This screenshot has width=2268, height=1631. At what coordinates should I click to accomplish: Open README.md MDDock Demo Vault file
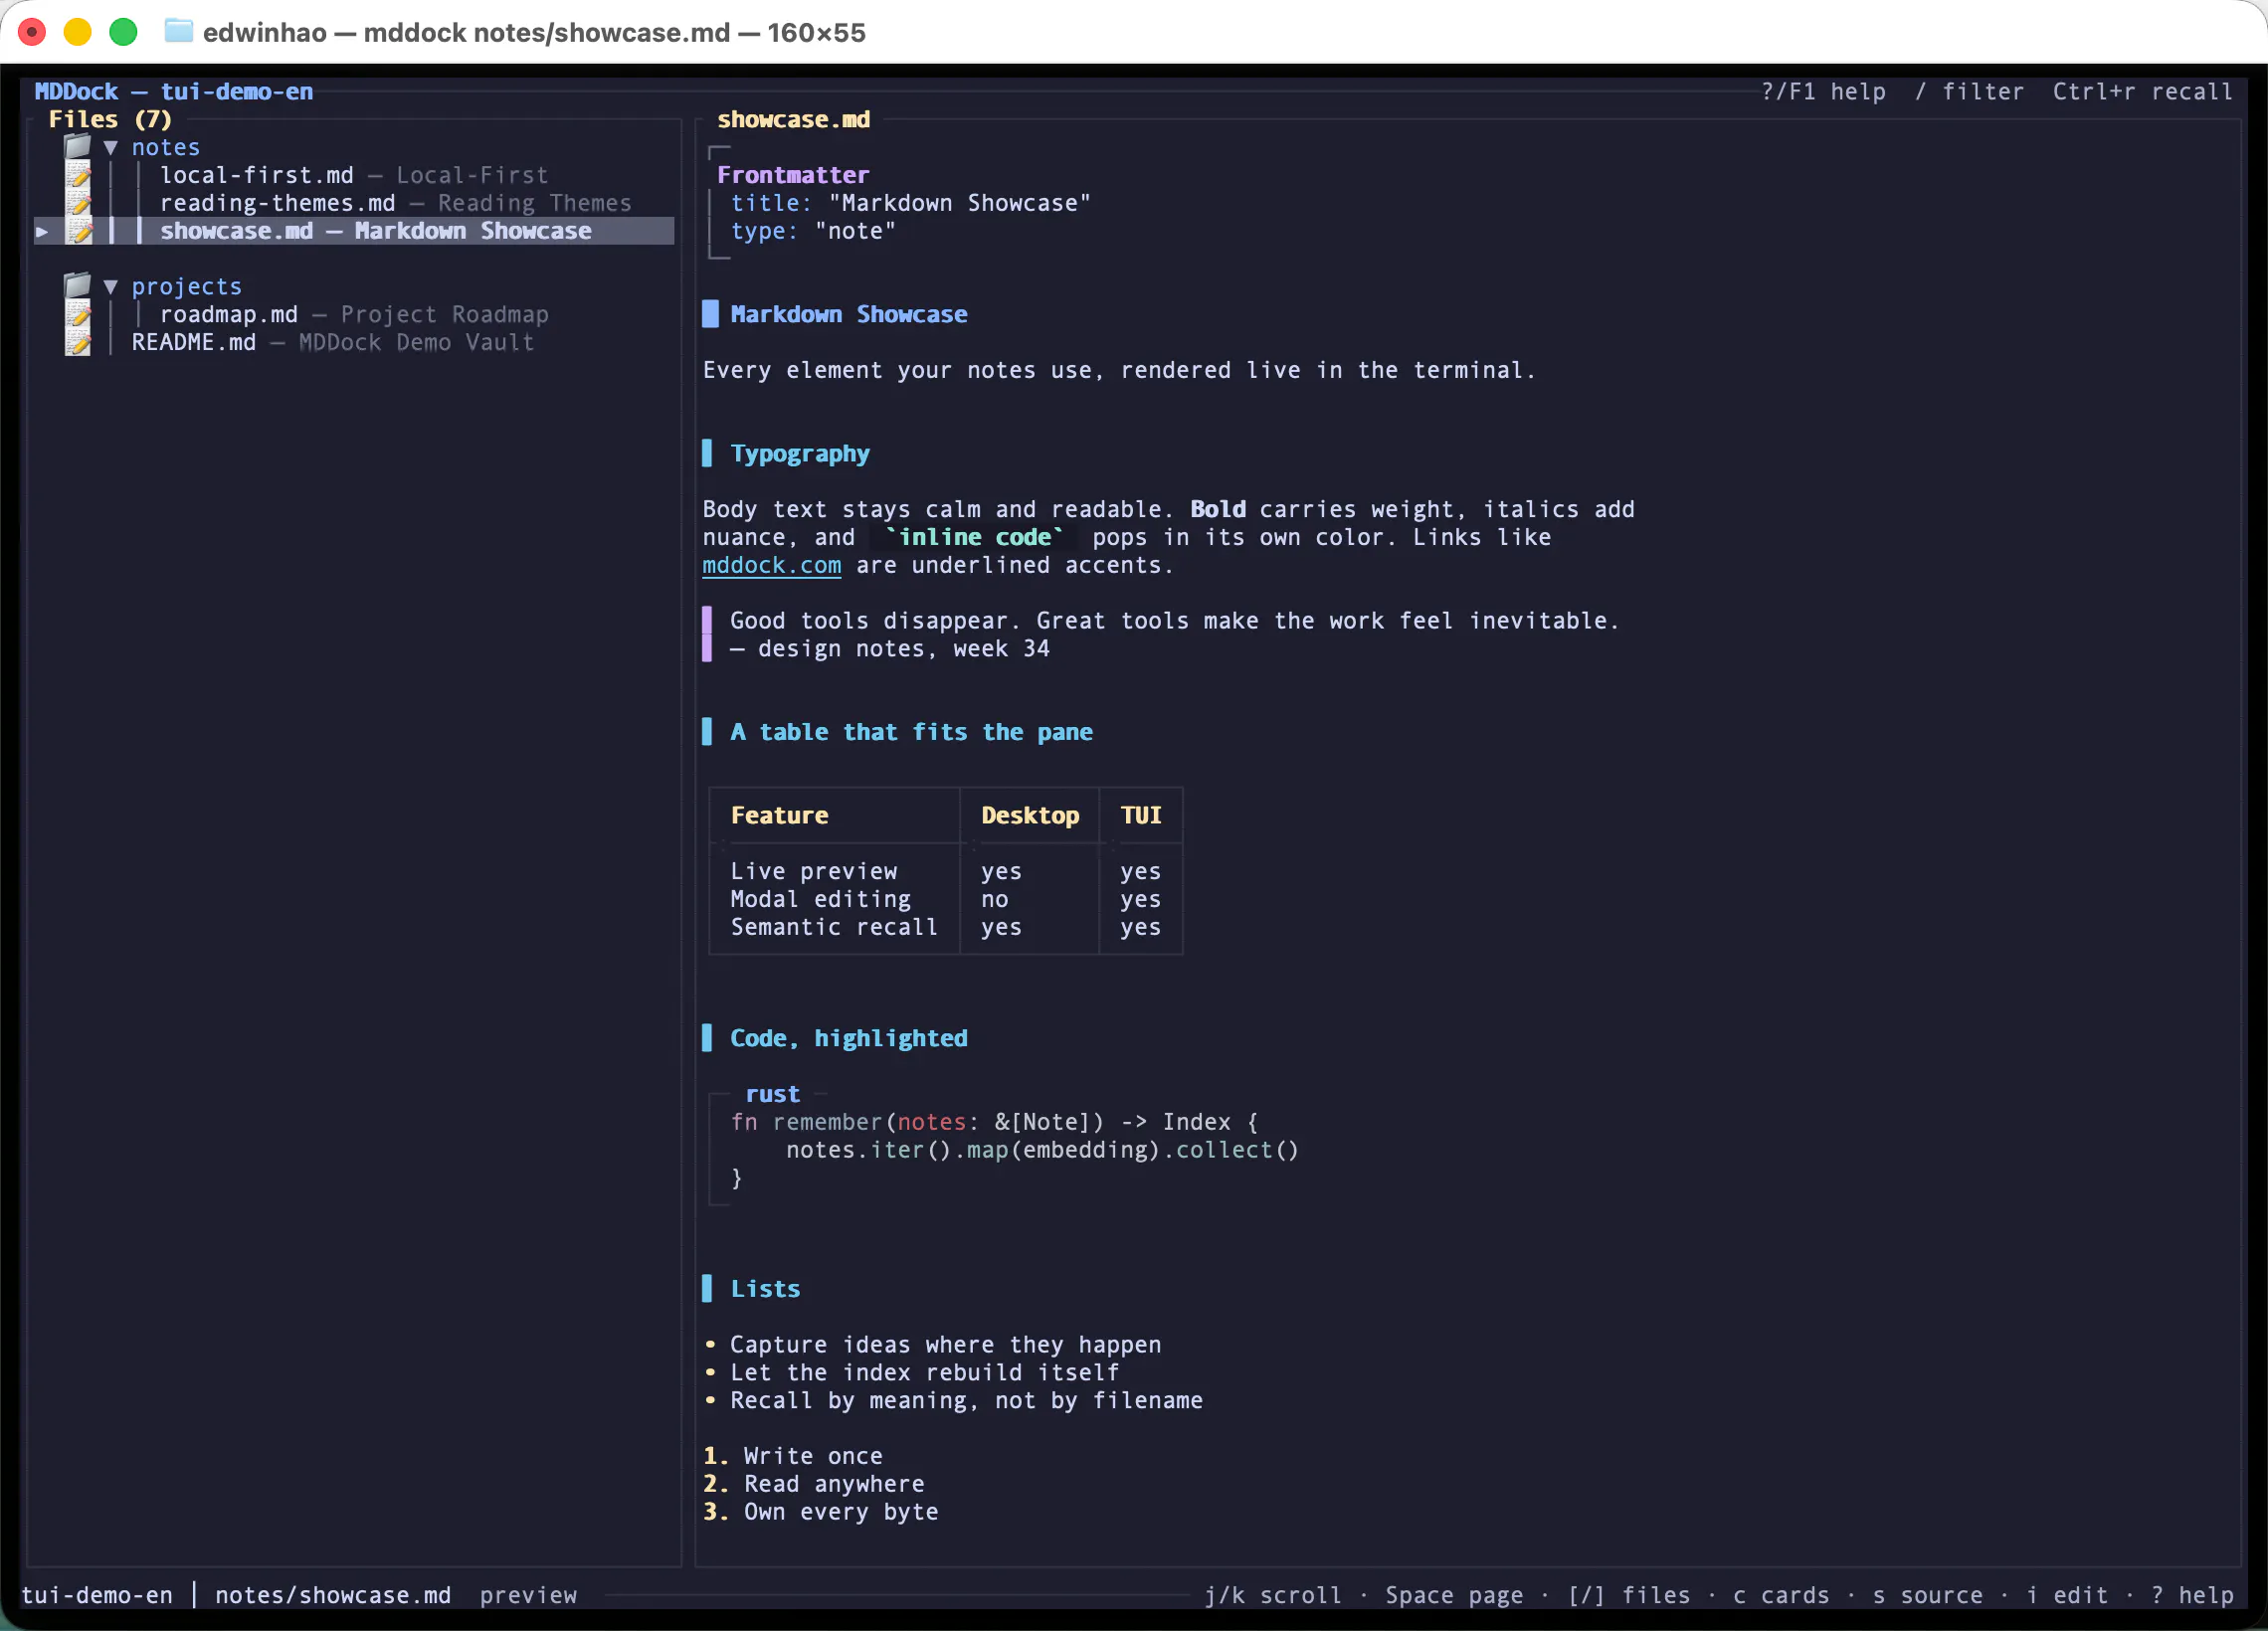[x=333, y=342]
